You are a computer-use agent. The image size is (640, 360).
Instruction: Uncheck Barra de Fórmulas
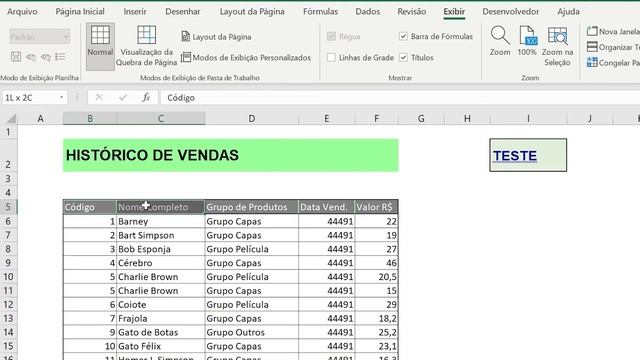point(403,36)
